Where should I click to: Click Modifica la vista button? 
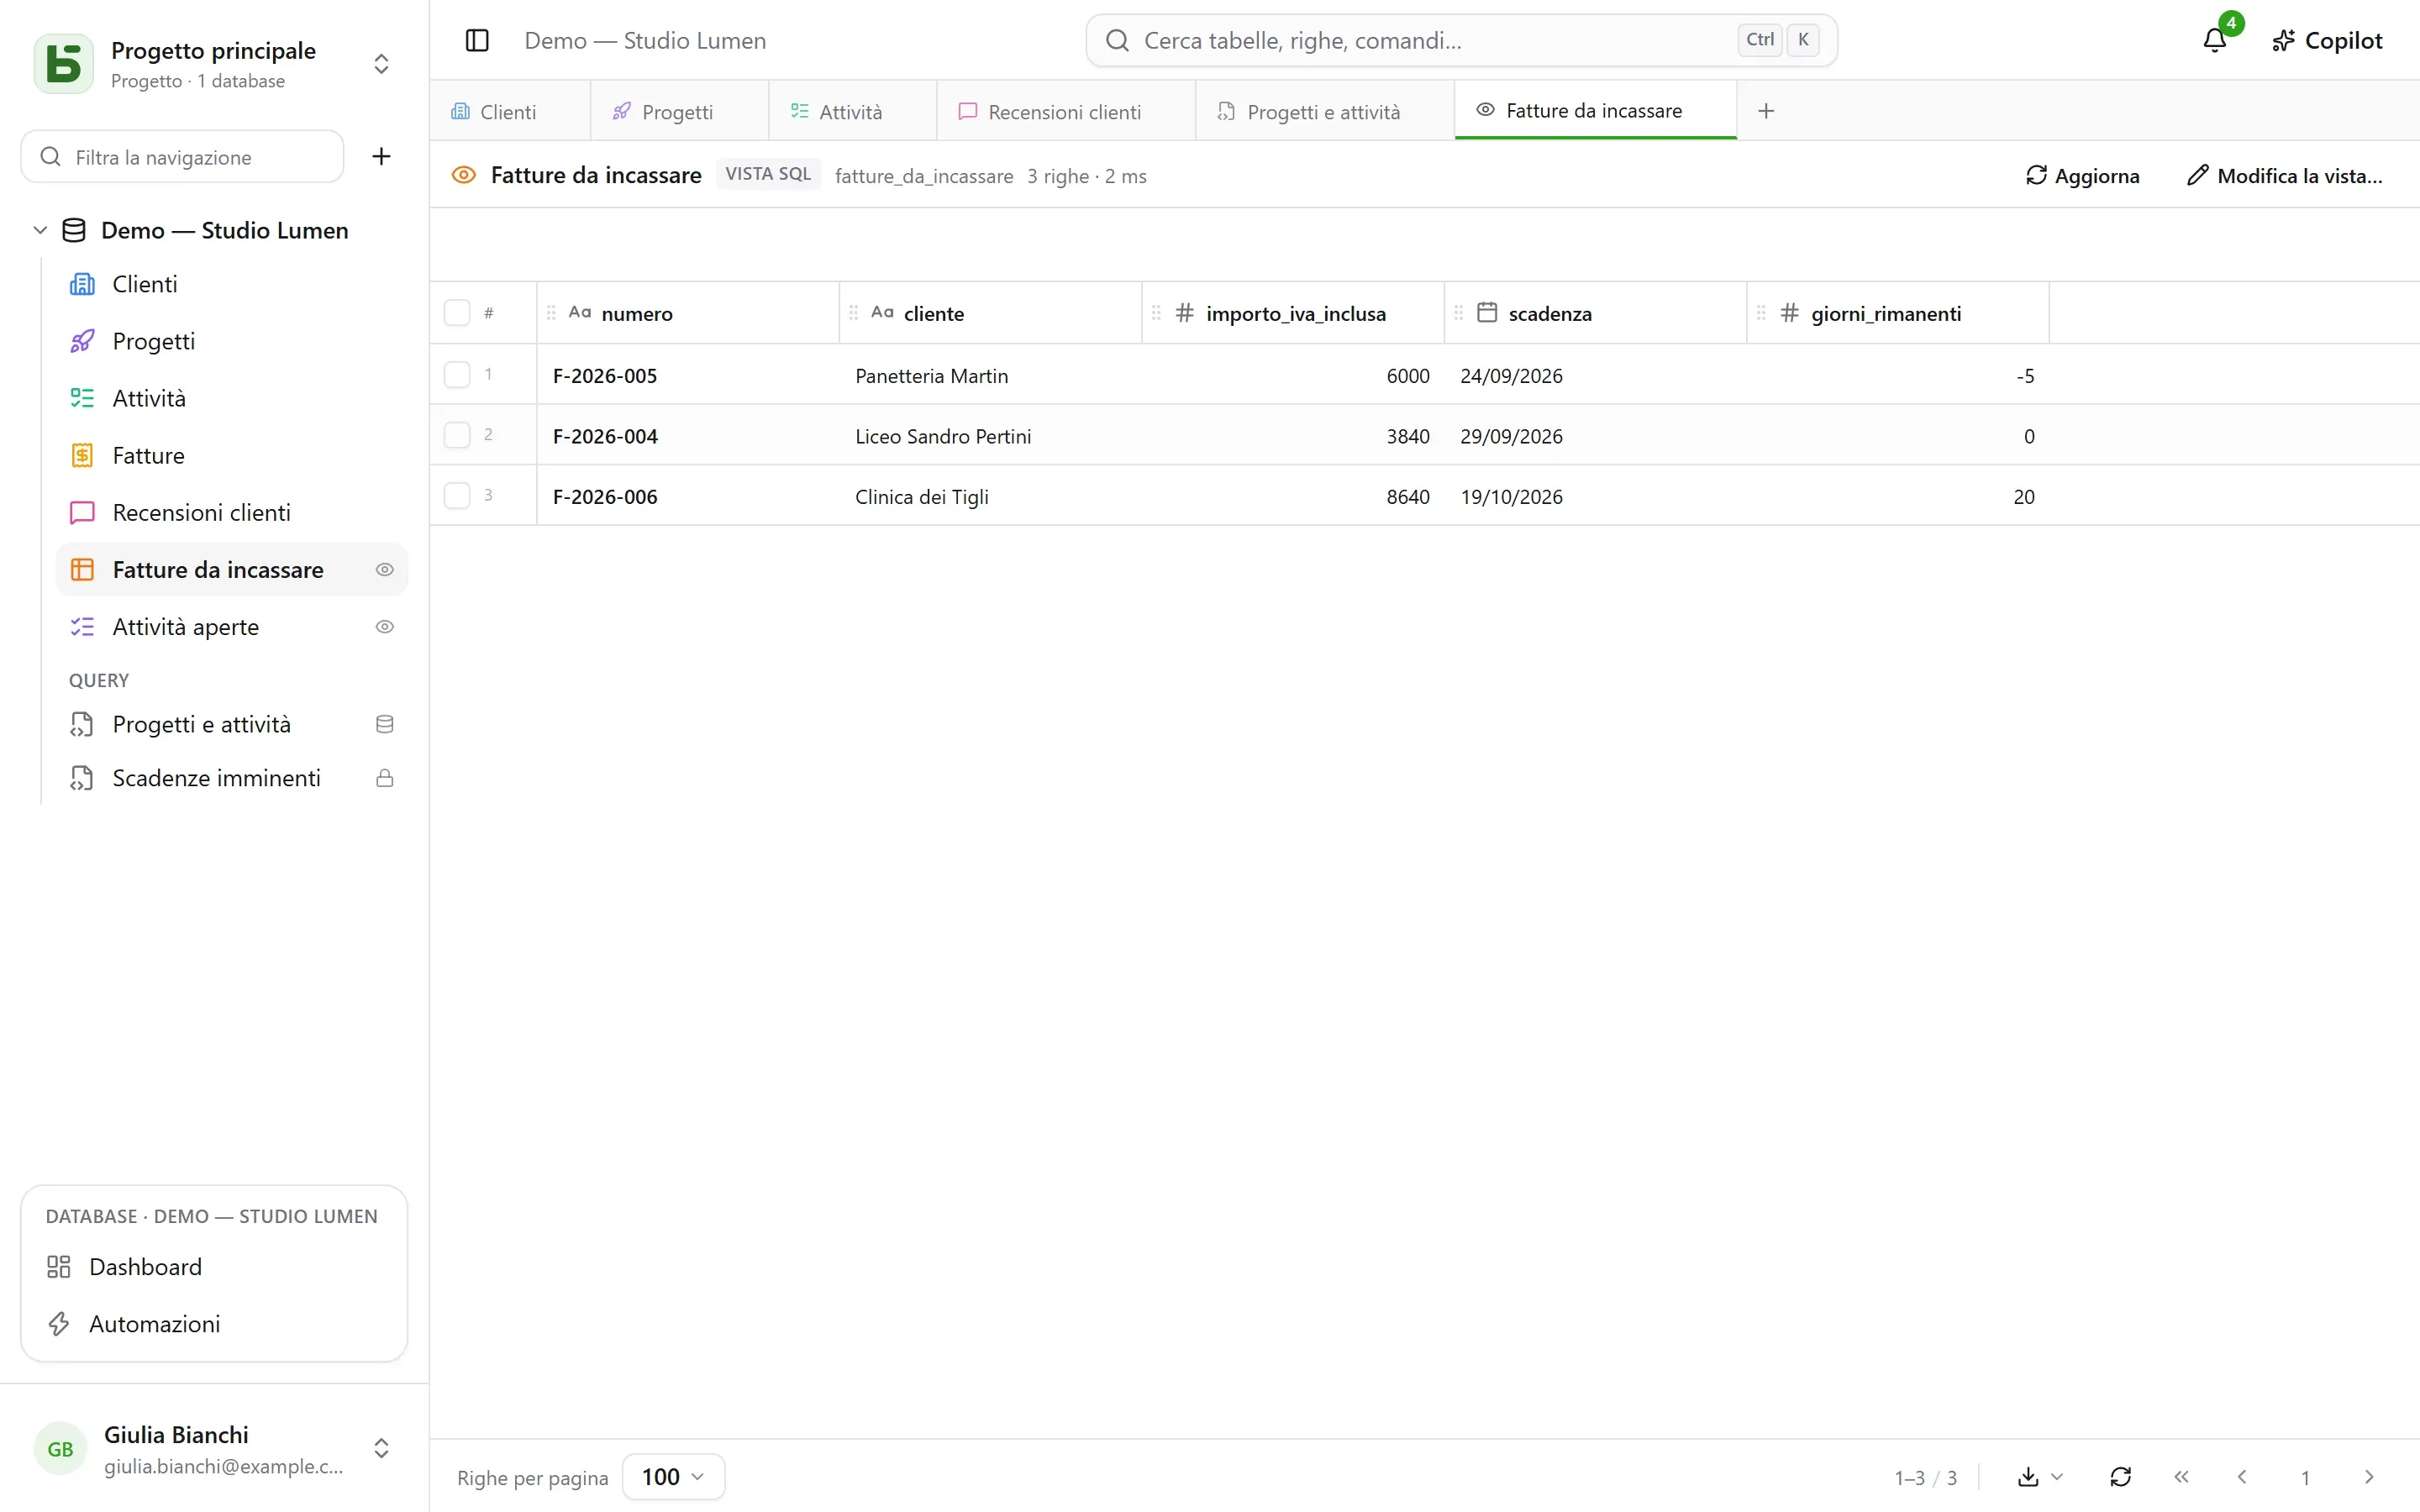2285,176
